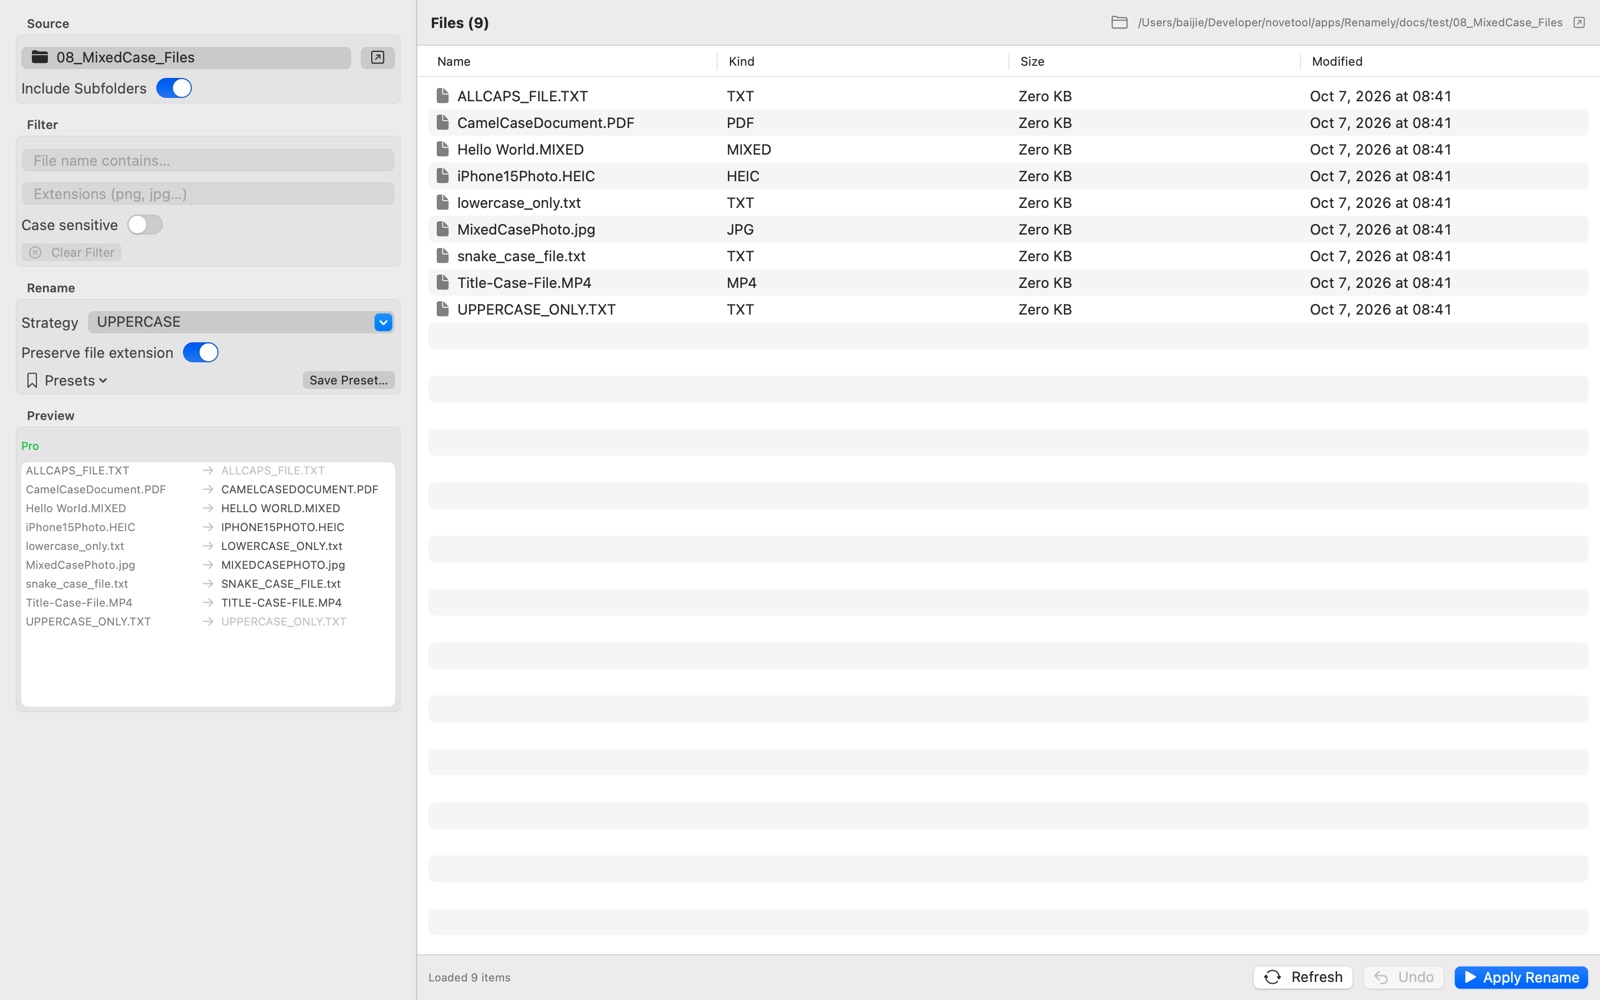Select the 08_MixedCase_Files source folder field
This screenshot has height=1000, width=1600.
point(186,57)
